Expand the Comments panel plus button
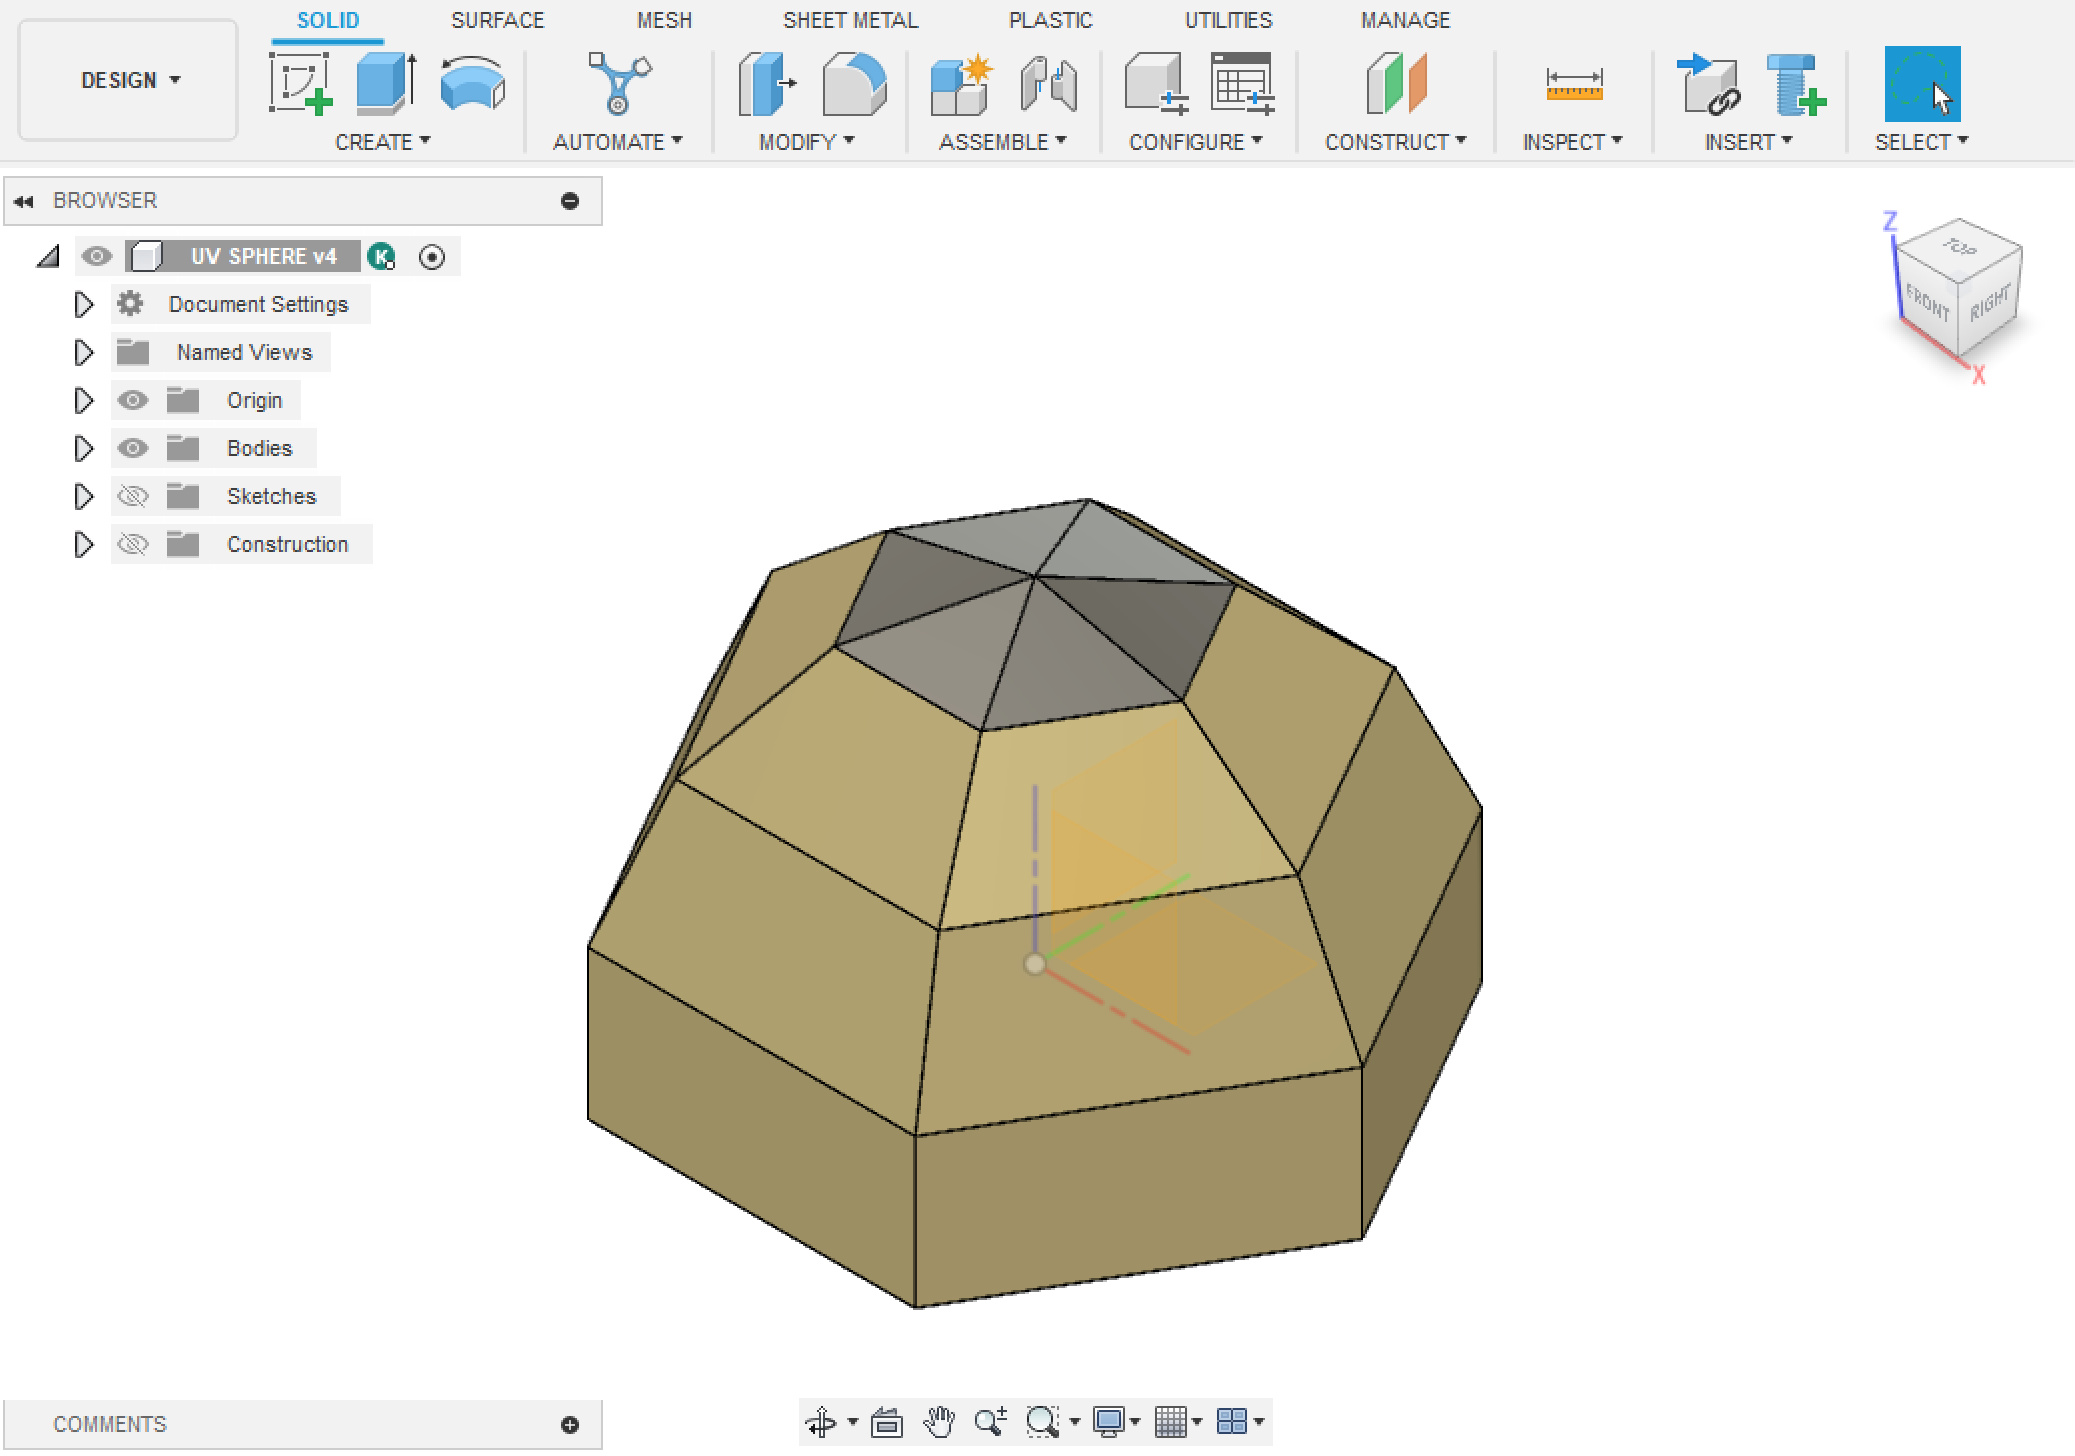This screenshot has height=1456, width=2075. [x=570, y=1425]
